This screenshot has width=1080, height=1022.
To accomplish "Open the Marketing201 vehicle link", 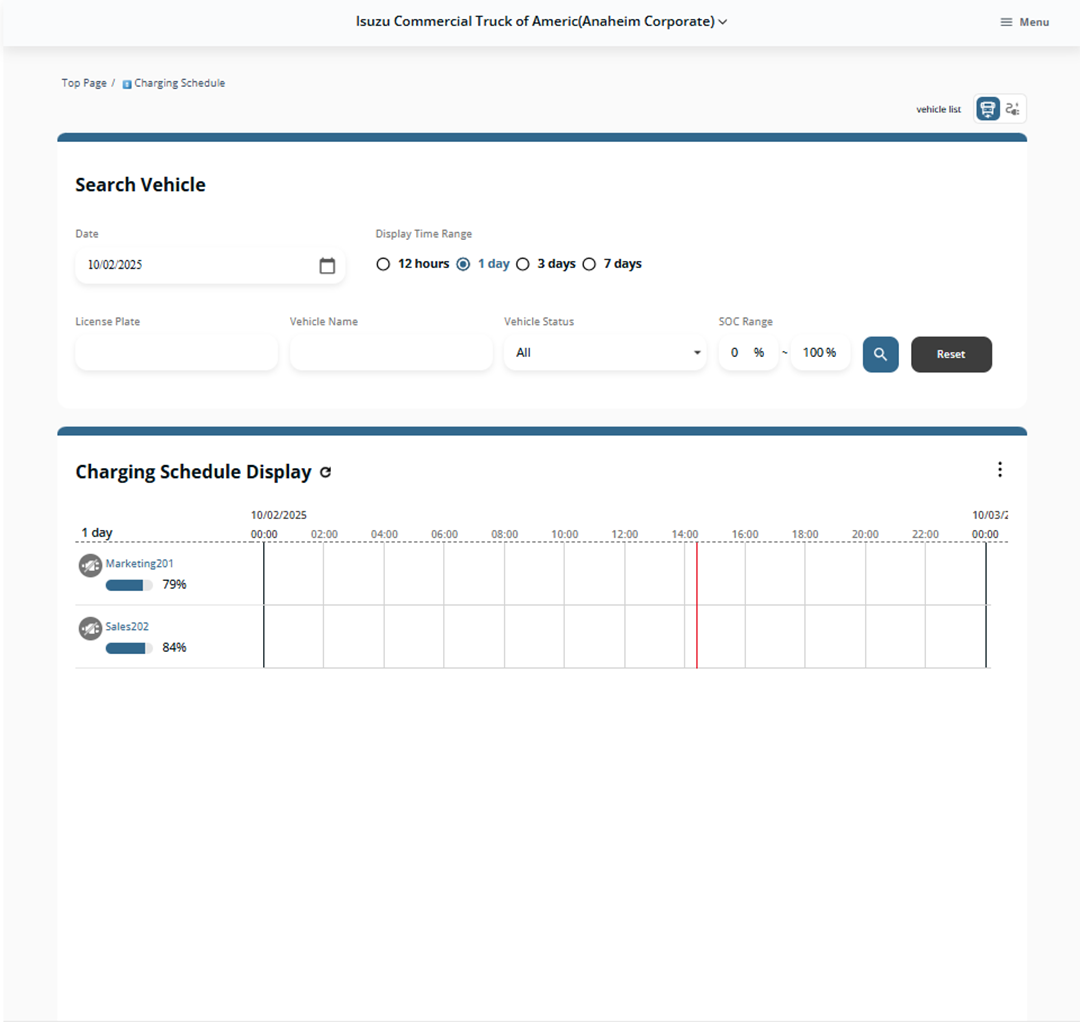I will 139,564.
